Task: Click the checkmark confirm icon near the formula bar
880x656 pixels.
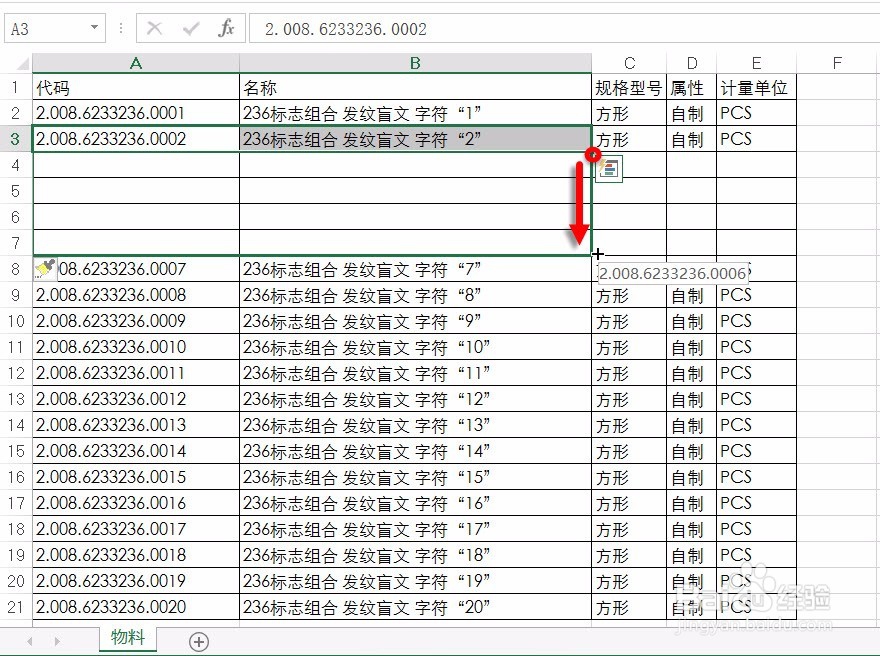Action: point(192,28)
